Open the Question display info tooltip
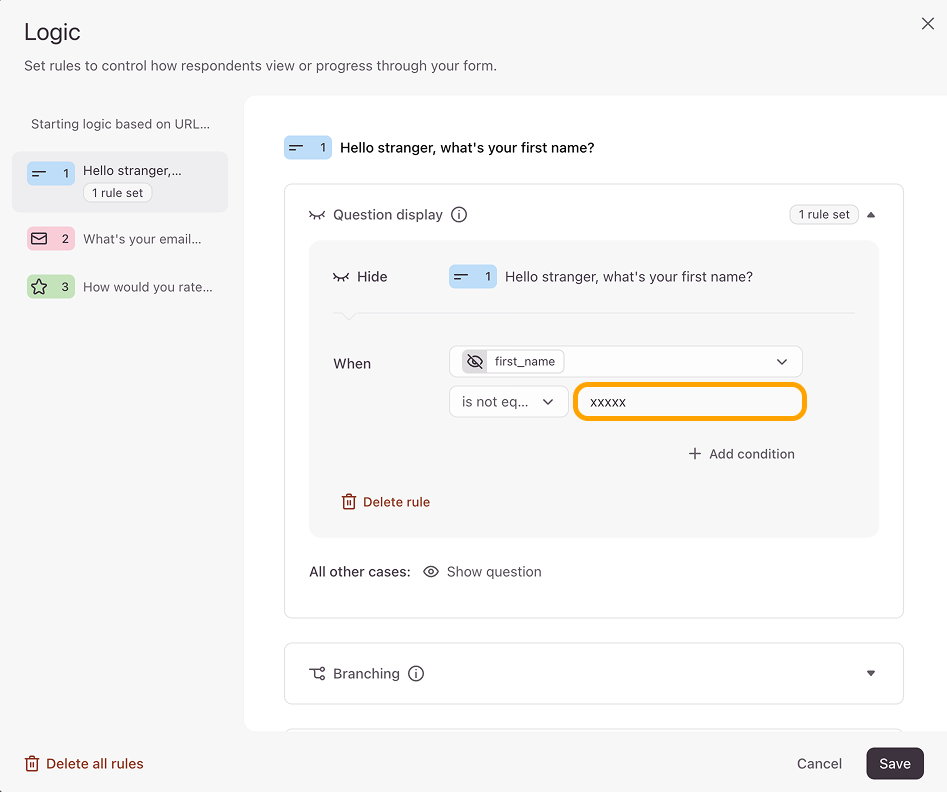This screenshot has width=947, height=792. [459, 214]
